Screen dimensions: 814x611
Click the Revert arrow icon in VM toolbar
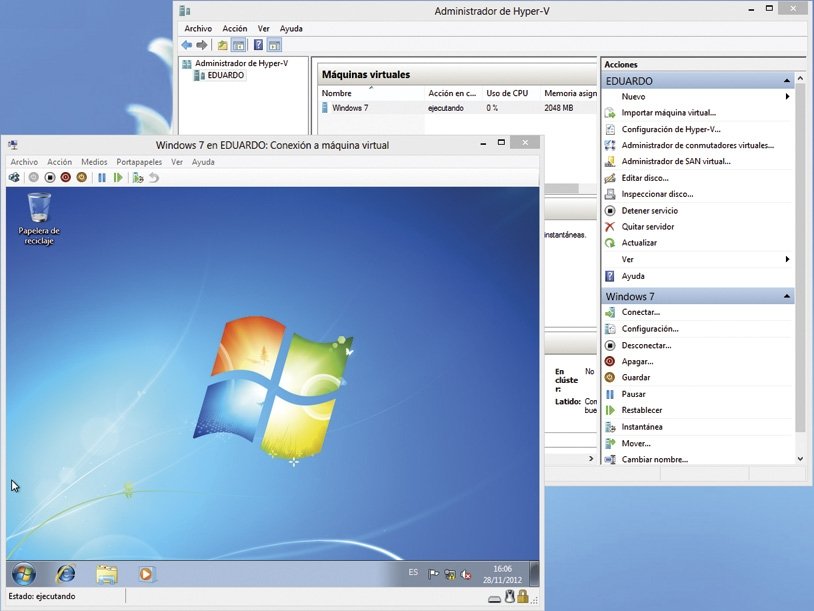[x=154, y=178]
